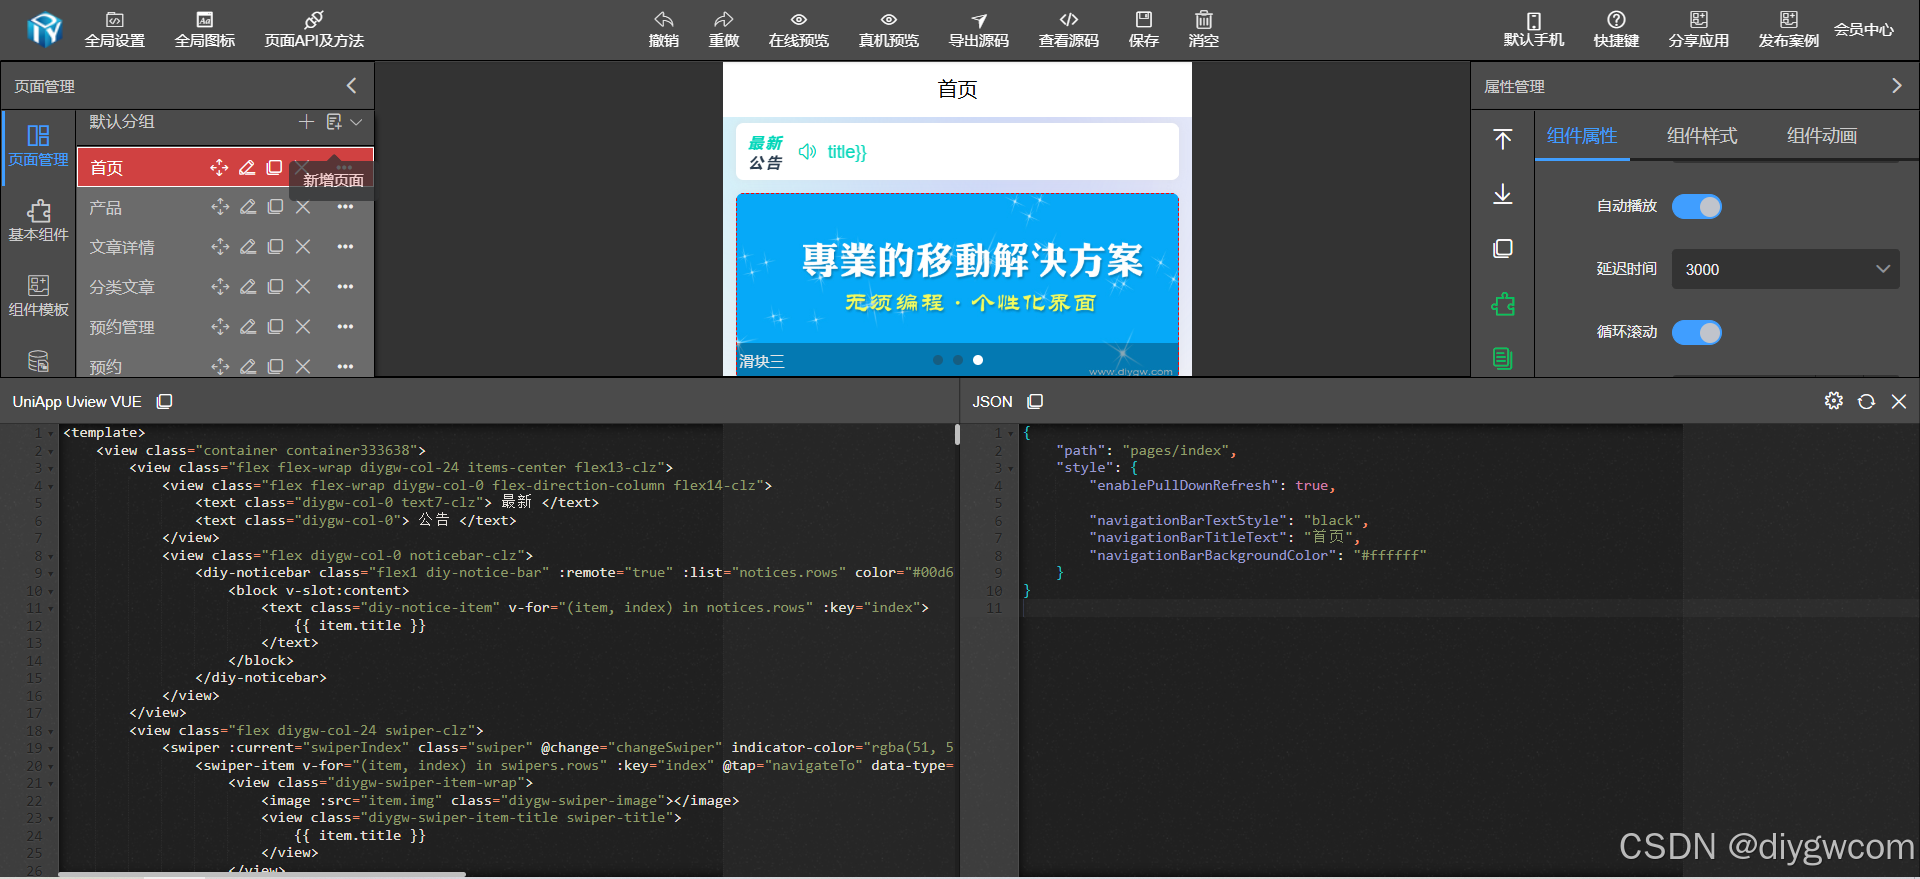Expand the 默认分组 group chevron
This screenshot has width=1920, height=879.
coord(356,122)
